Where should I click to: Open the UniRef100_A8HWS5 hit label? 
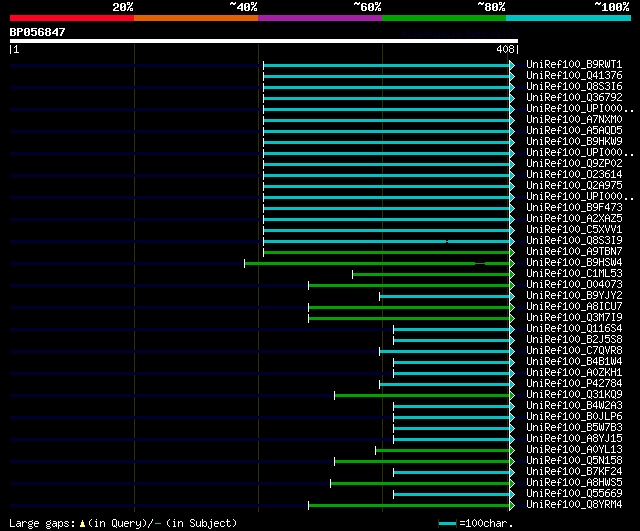click(x=574, y=483)
